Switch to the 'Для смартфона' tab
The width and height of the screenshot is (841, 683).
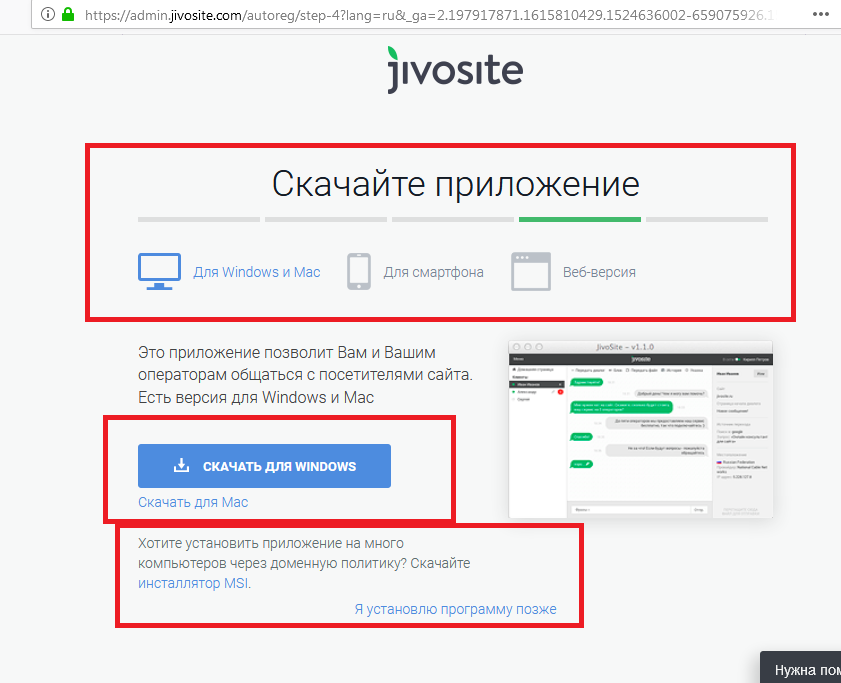pyautogui.click(x=433, y=273)
